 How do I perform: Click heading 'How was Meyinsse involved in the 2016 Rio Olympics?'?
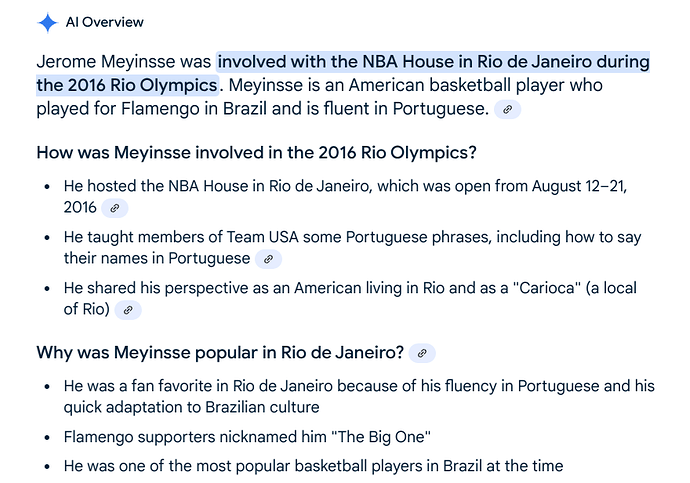click(257, 153)
